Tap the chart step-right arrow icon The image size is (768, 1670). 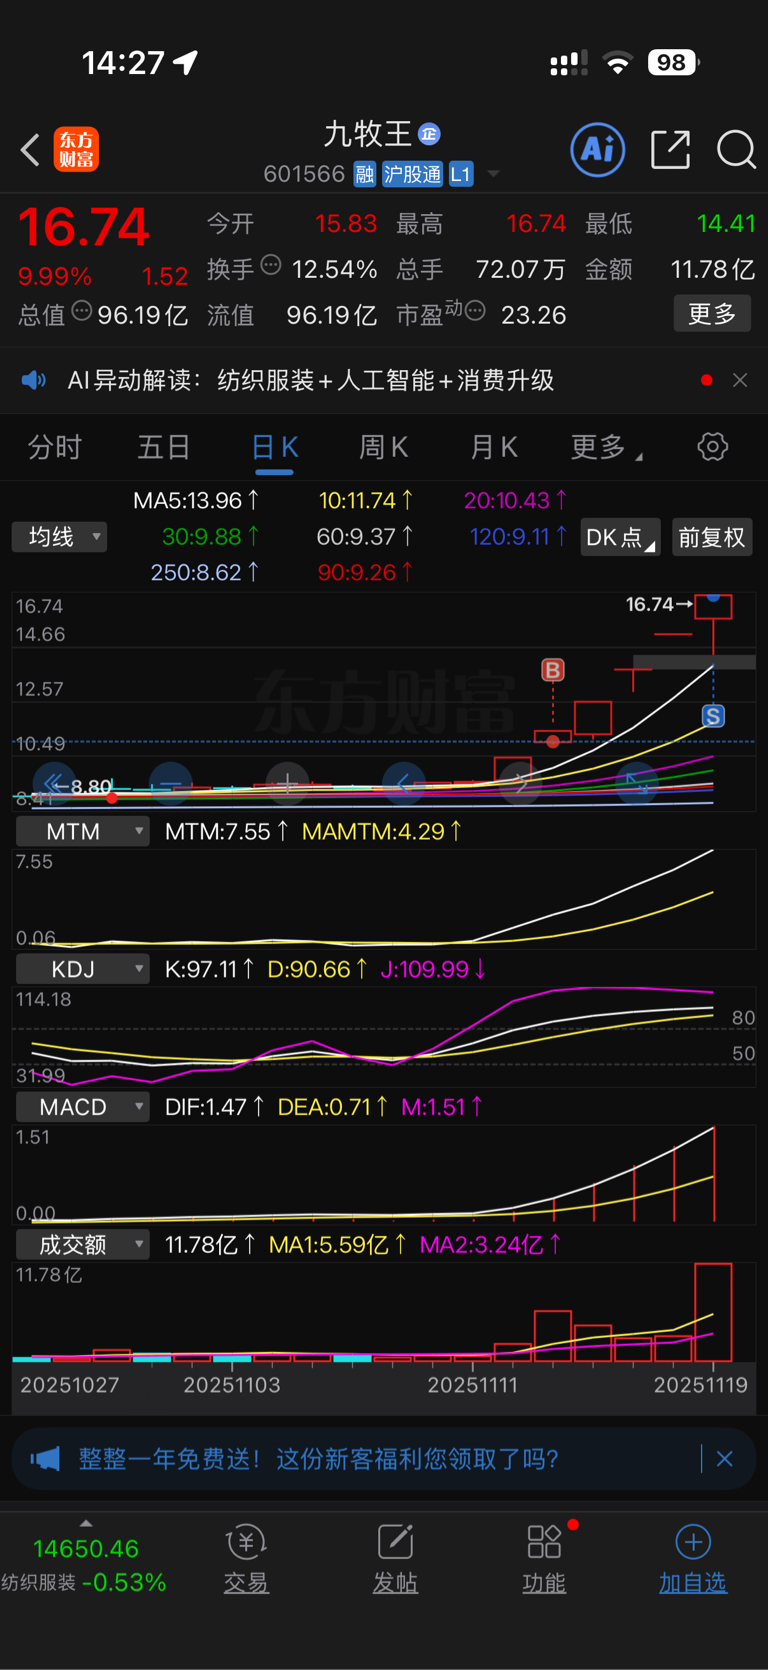click(521, 783)
